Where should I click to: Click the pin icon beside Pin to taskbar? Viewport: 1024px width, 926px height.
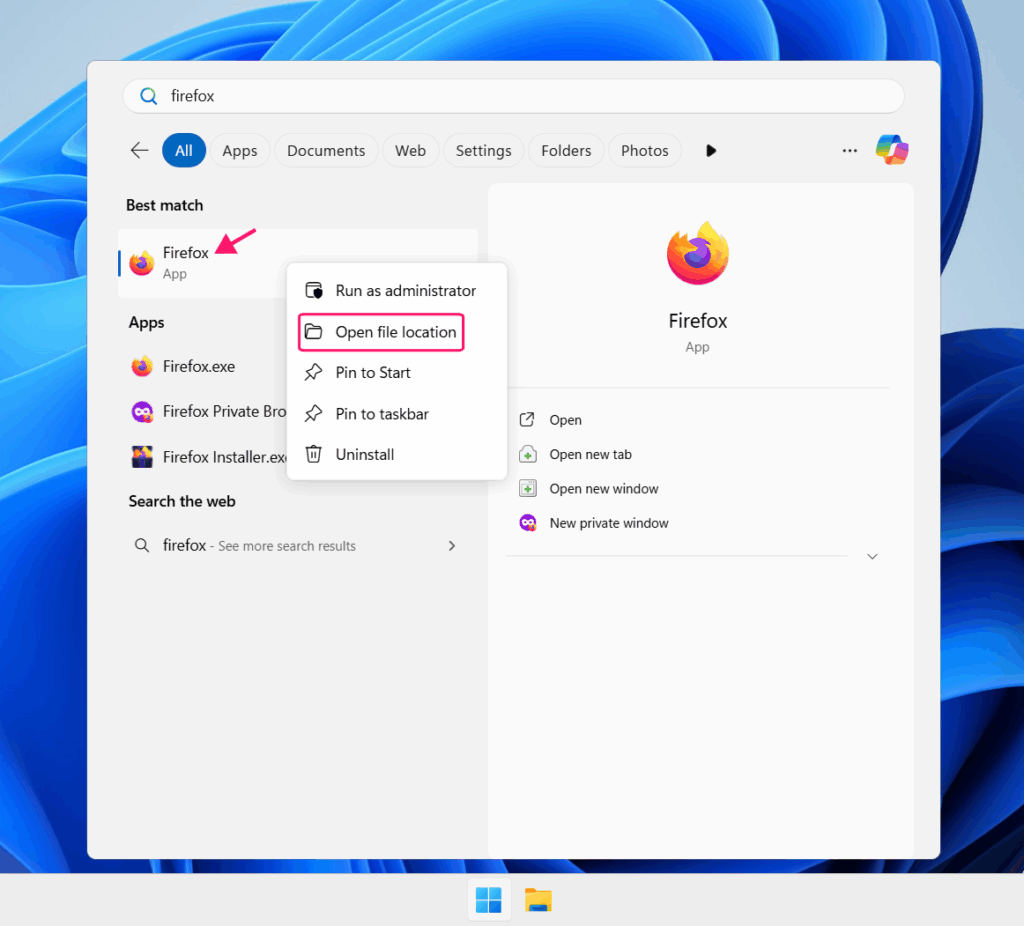pyautogui.click(x=313, y=413)
